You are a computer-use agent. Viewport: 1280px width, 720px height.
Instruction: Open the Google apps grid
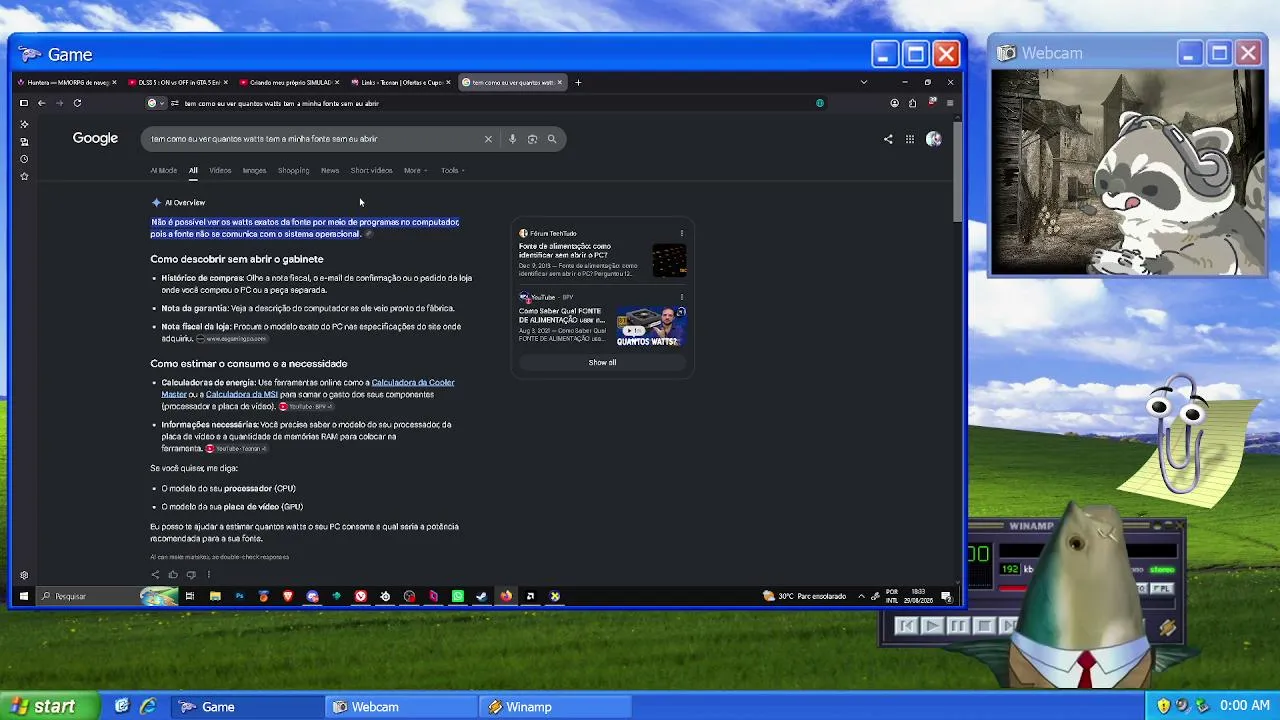click(x=910, y=139)
